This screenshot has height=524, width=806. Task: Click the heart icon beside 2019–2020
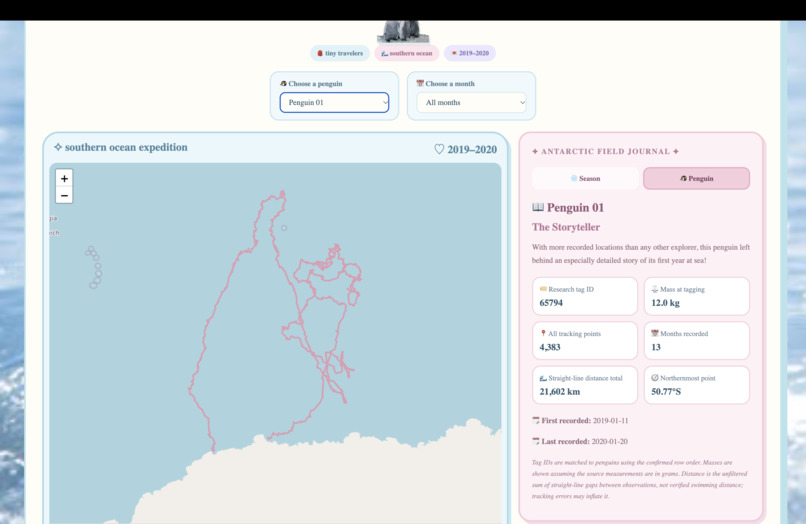click(439, 149)
